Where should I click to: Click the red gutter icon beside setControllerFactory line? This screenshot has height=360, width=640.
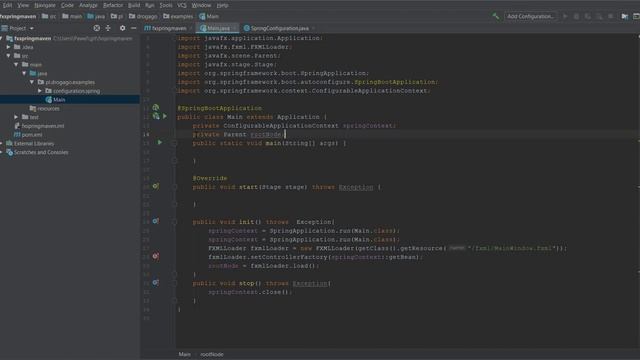156,256
